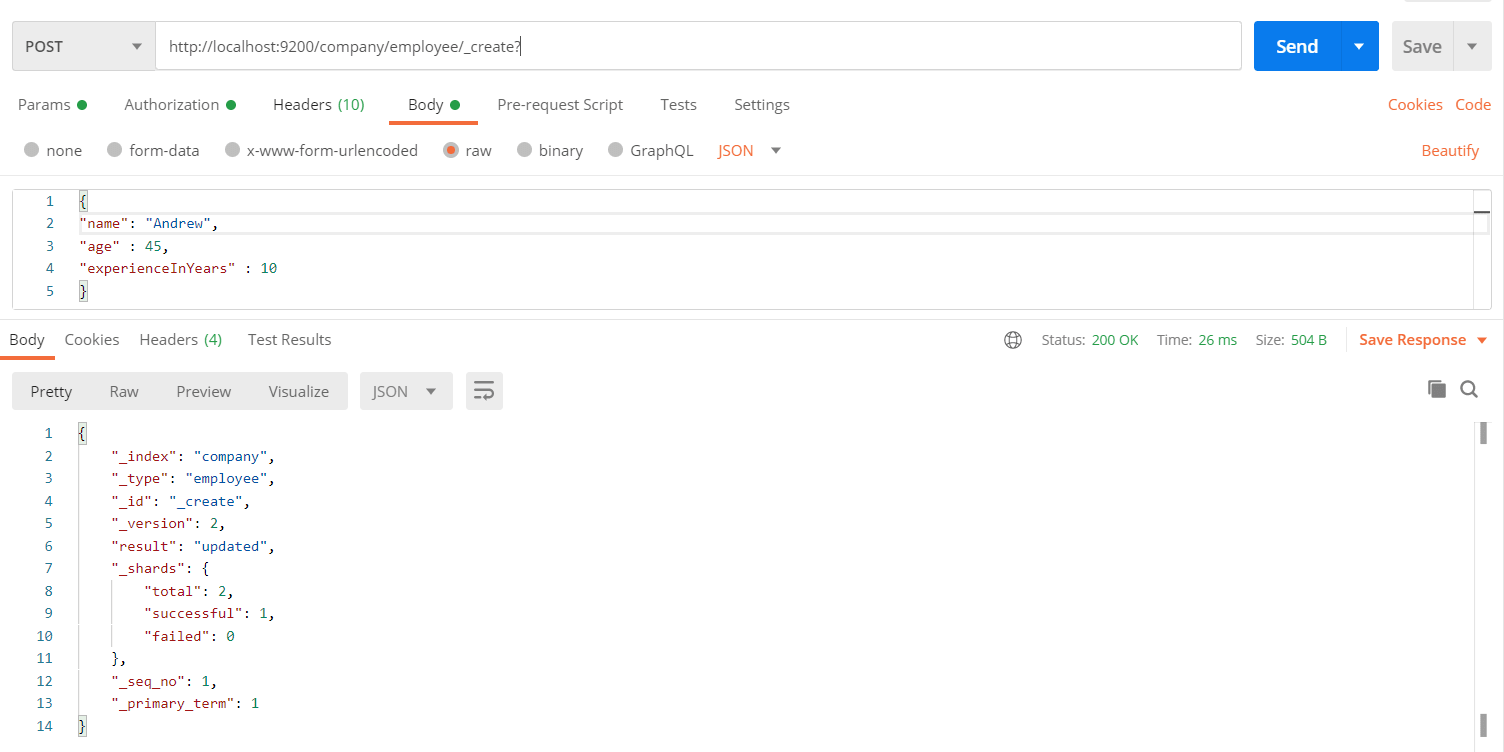
Task: Click the "successful": 1 response line
Action: click(x=209, y=613)
